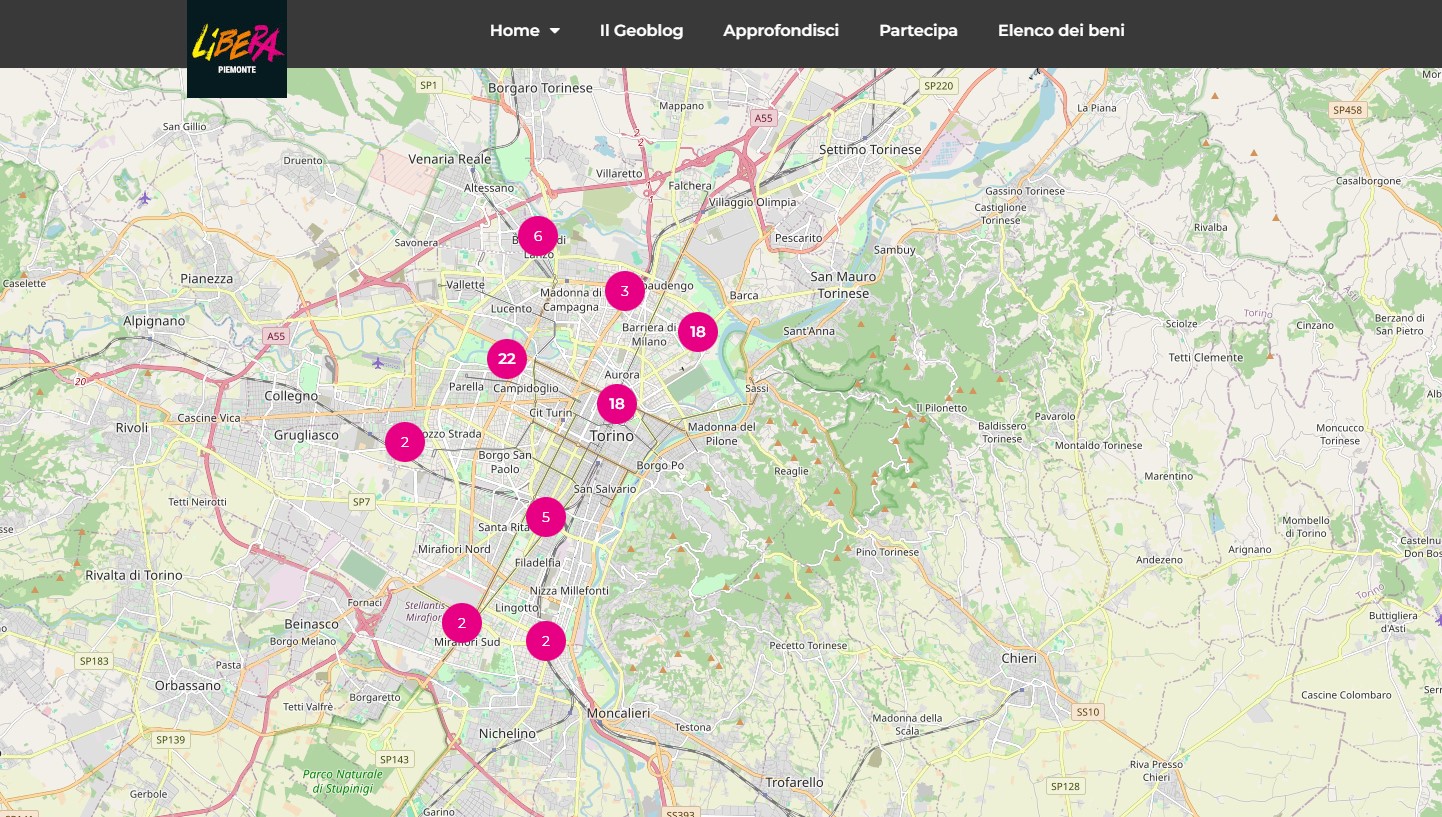Viewport: 1442px width, 817px height.
Task: Open cluster marker 6 near Venaria
Action: click(538, 236)
